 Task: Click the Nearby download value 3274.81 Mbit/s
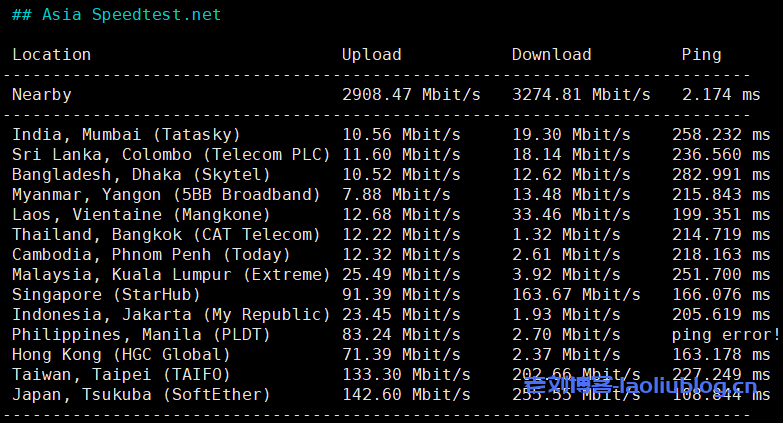(x=581, y=95)
